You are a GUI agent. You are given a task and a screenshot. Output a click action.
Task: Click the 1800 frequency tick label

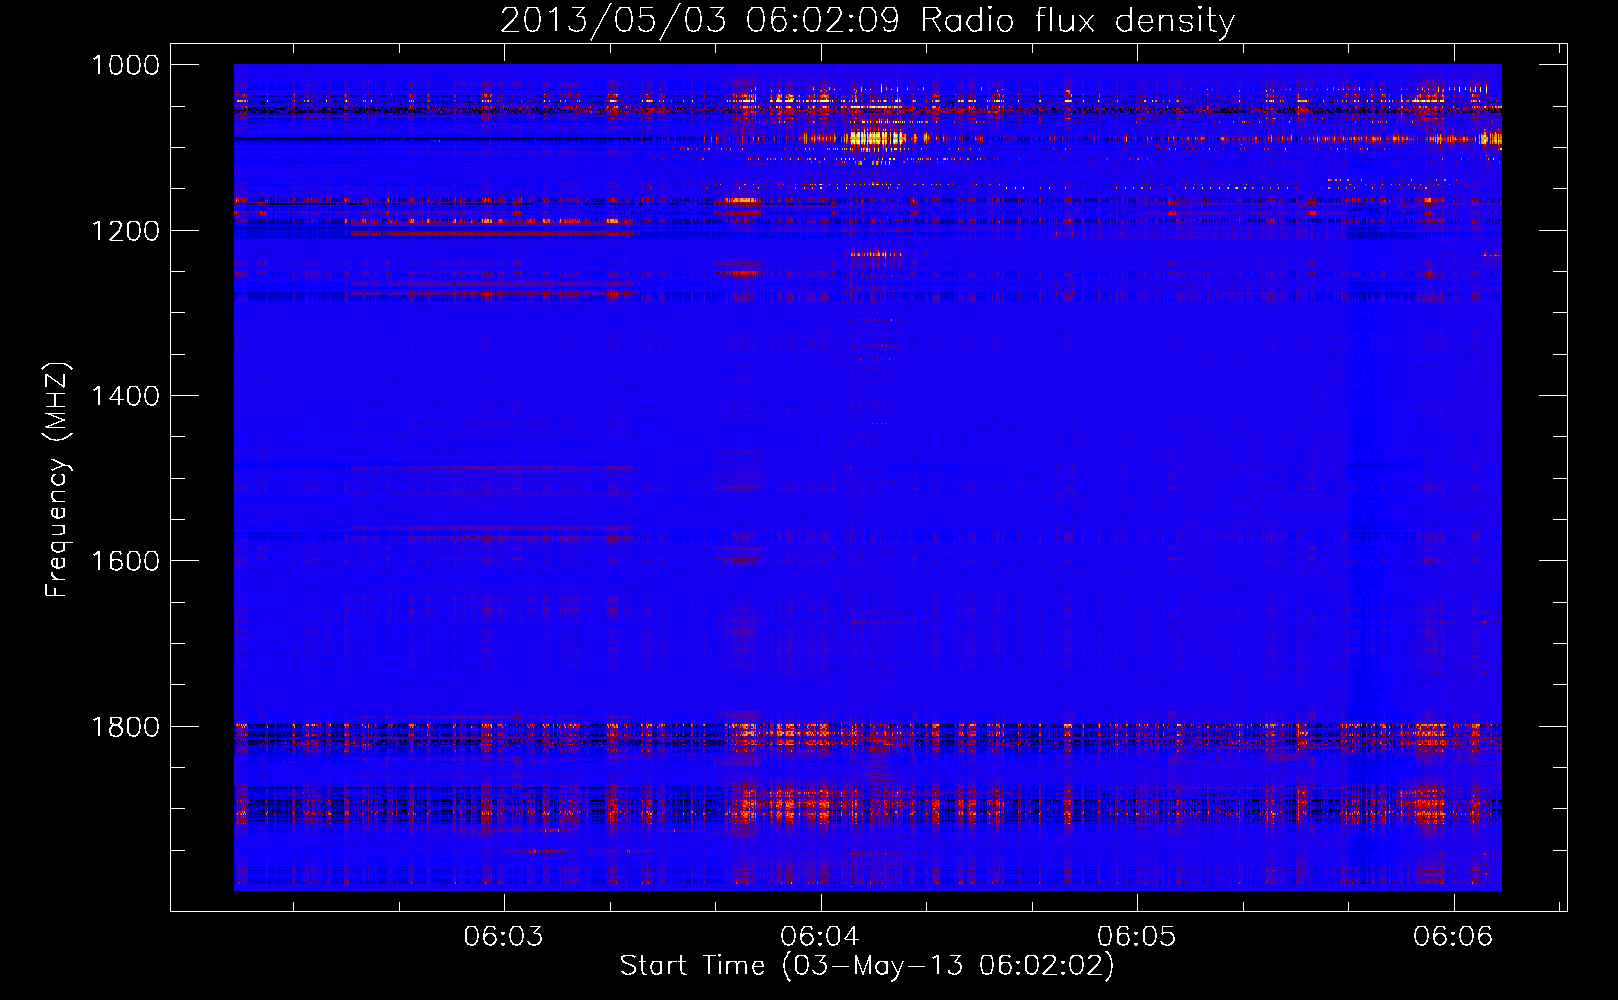pos(125,726)
